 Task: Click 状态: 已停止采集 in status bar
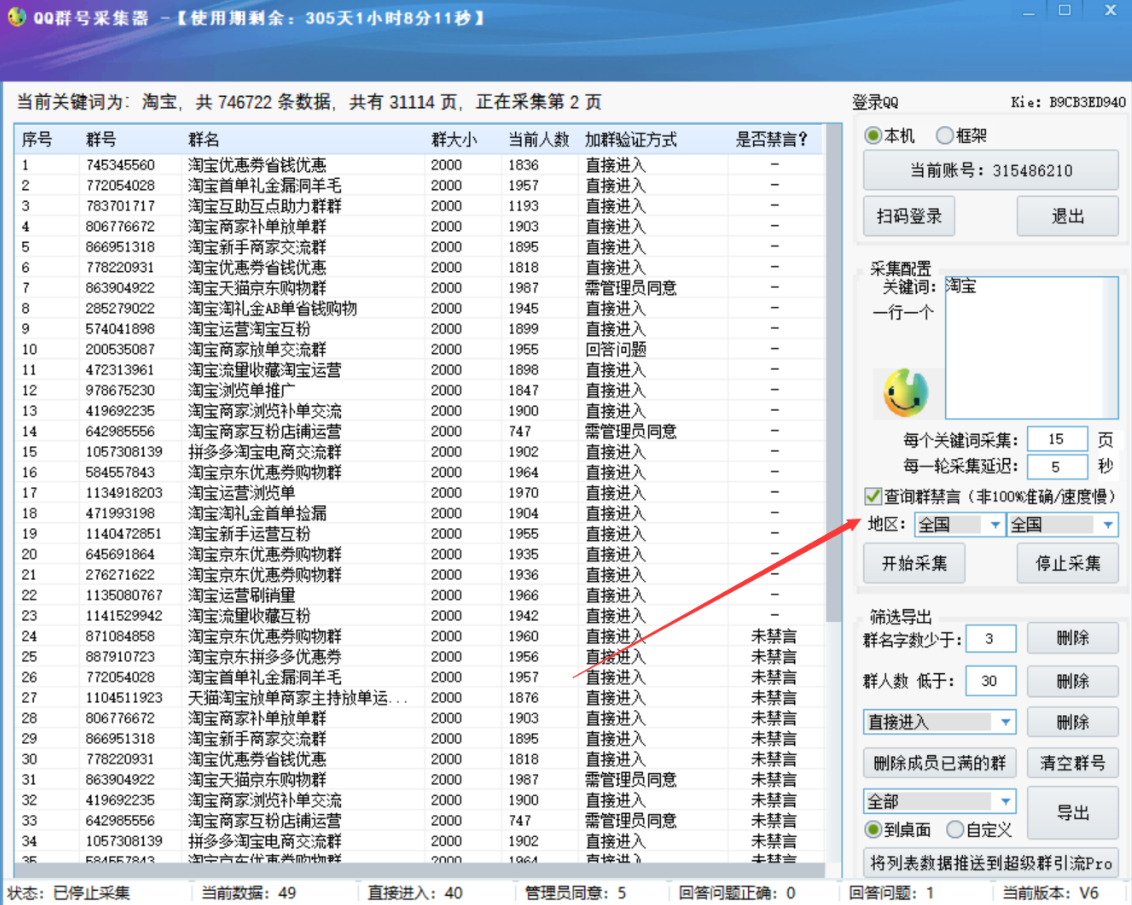[x=69, y=893]
